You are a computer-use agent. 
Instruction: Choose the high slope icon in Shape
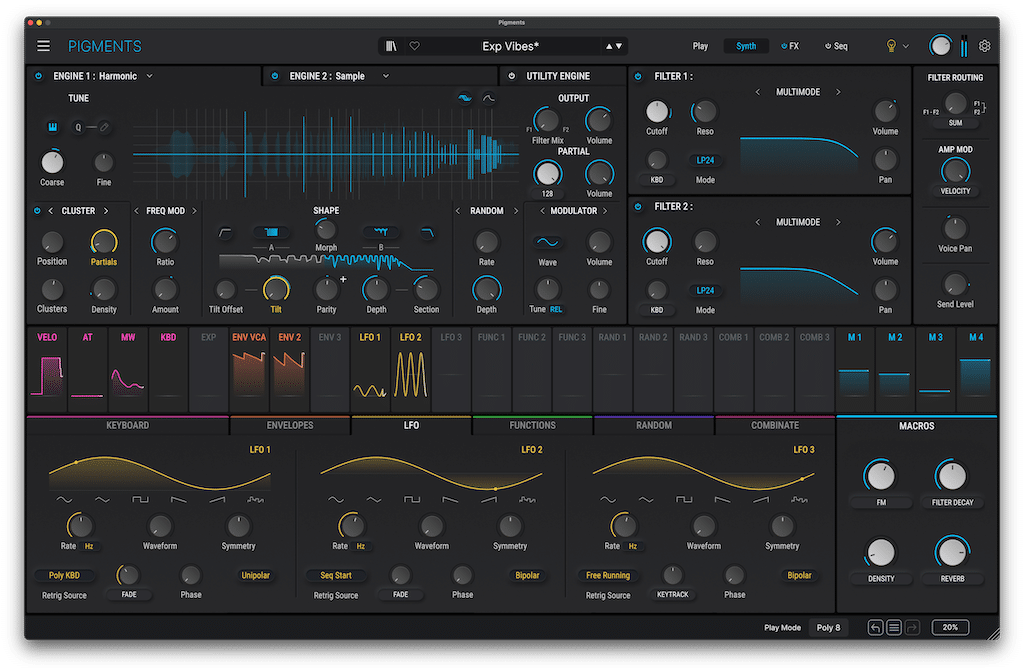click(x=427, y=233)
